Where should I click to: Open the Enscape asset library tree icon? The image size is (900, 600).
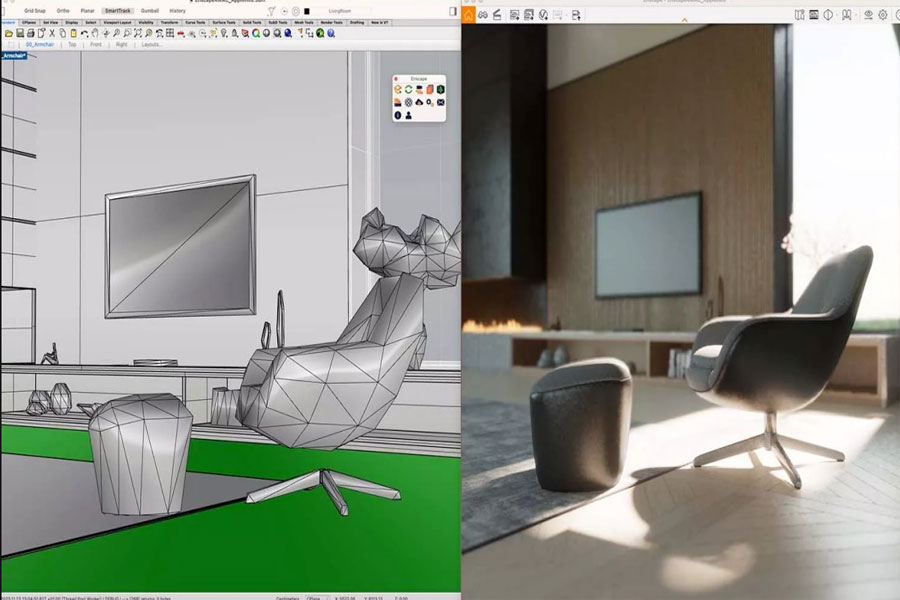pos(440,90)
